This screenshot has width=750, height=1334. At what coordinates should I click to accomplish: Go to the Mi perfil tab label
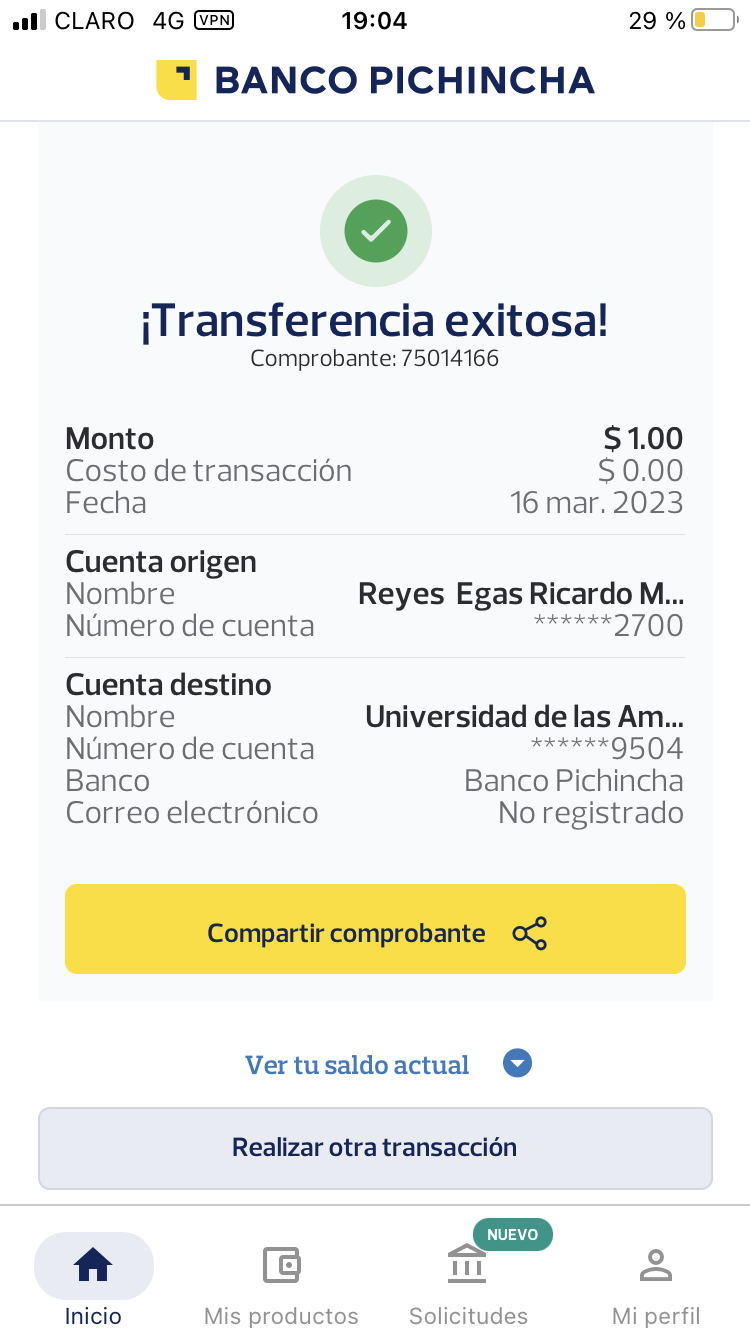click(x=656, y=1315)
